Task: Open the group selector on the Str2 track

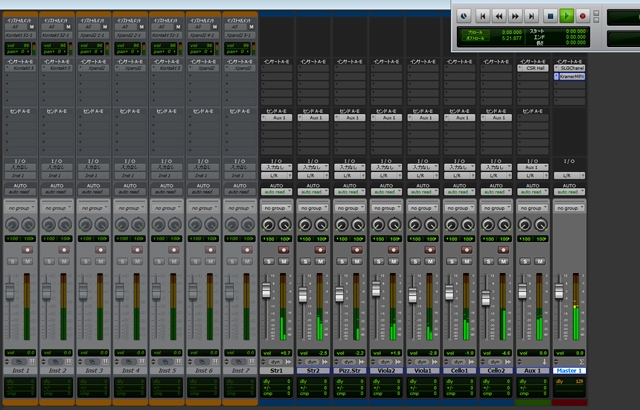Action: (313, 208)
